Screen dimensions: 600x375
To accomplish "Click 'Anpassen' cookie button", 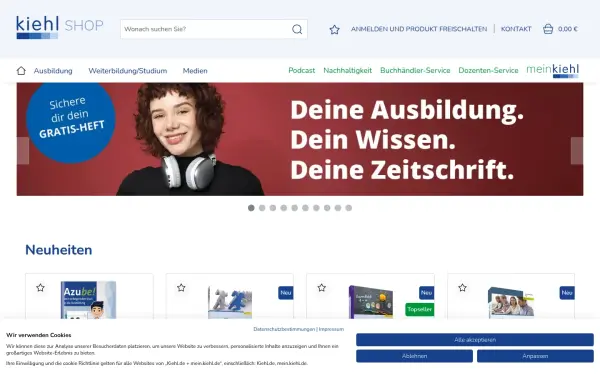I will click(535, 356).
